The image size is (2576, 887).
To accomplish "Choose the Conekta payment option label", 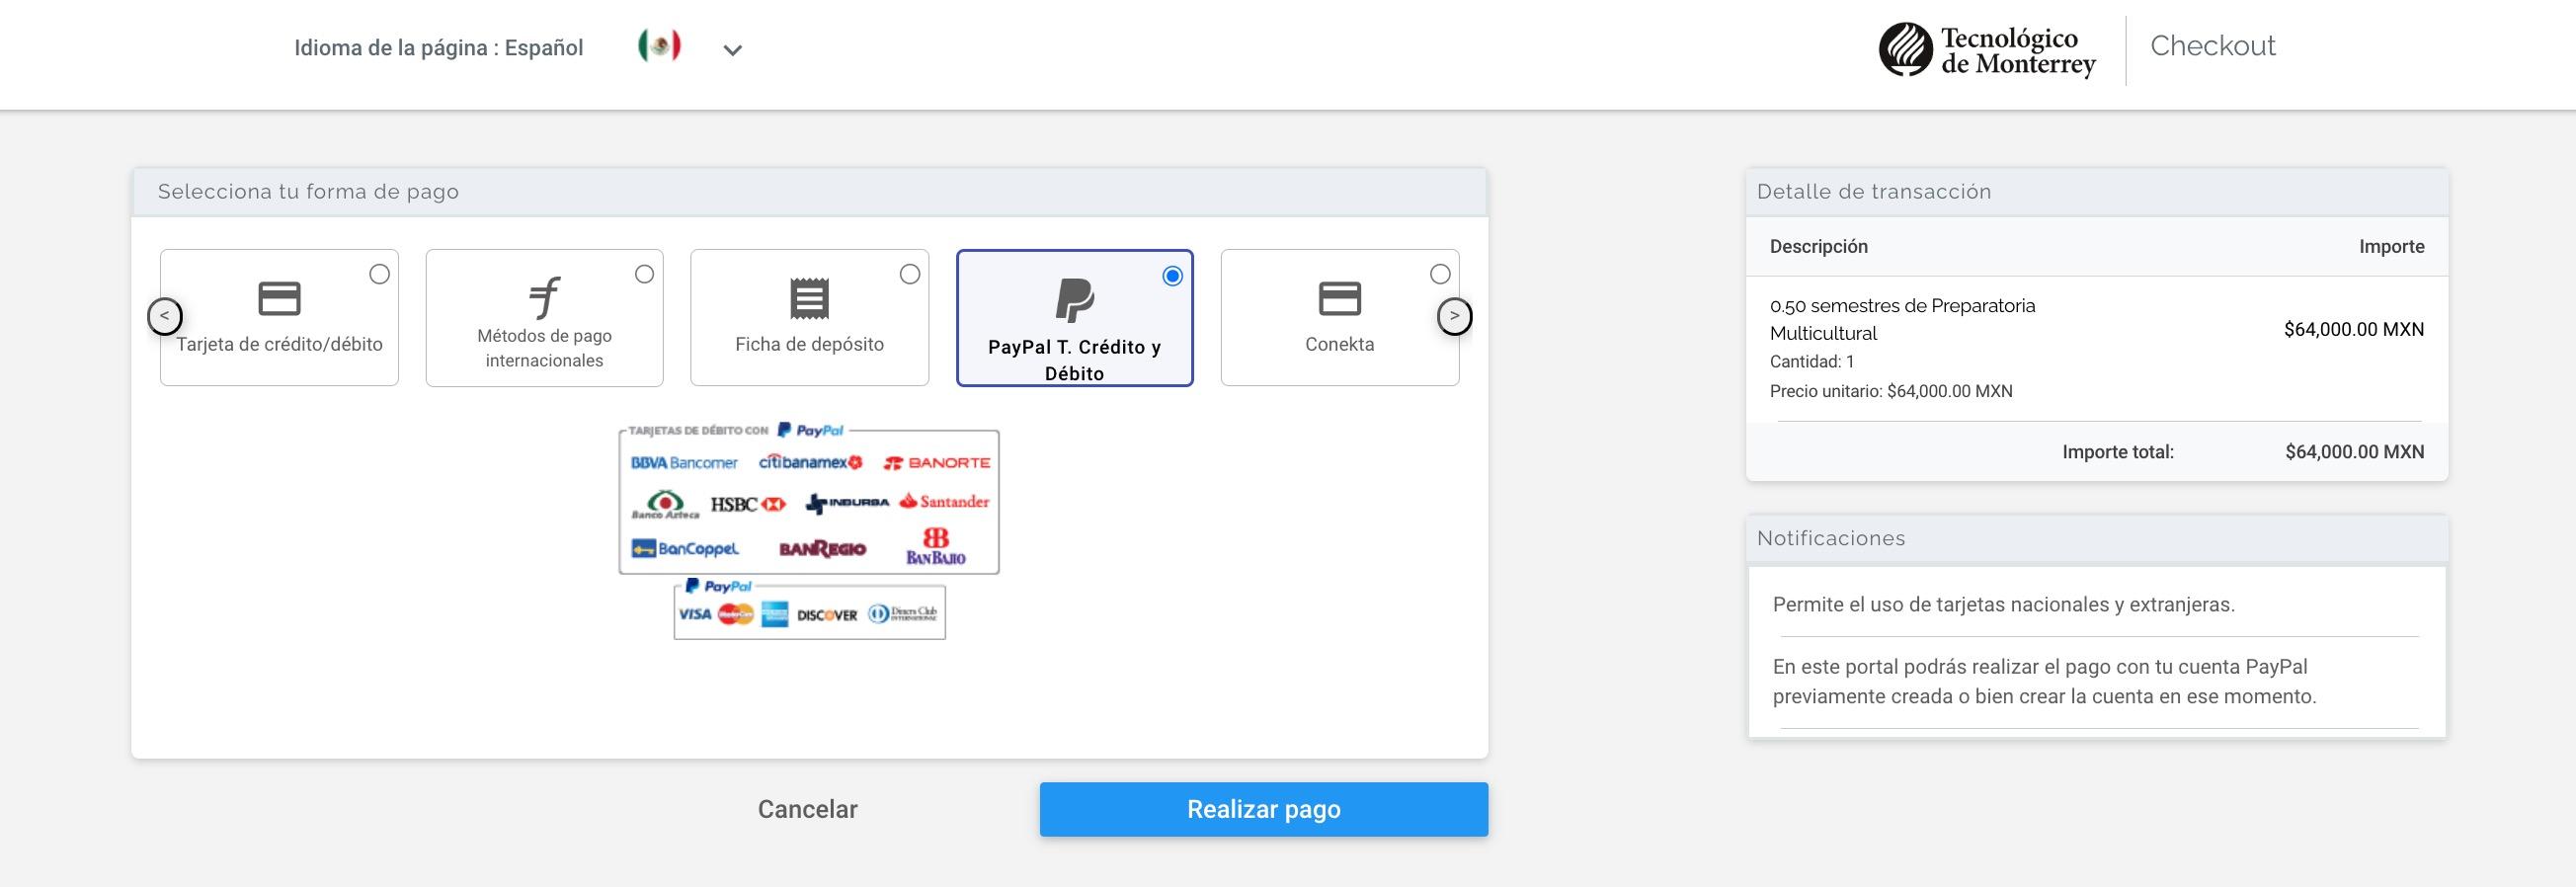I will click(x=1340, y=344).
